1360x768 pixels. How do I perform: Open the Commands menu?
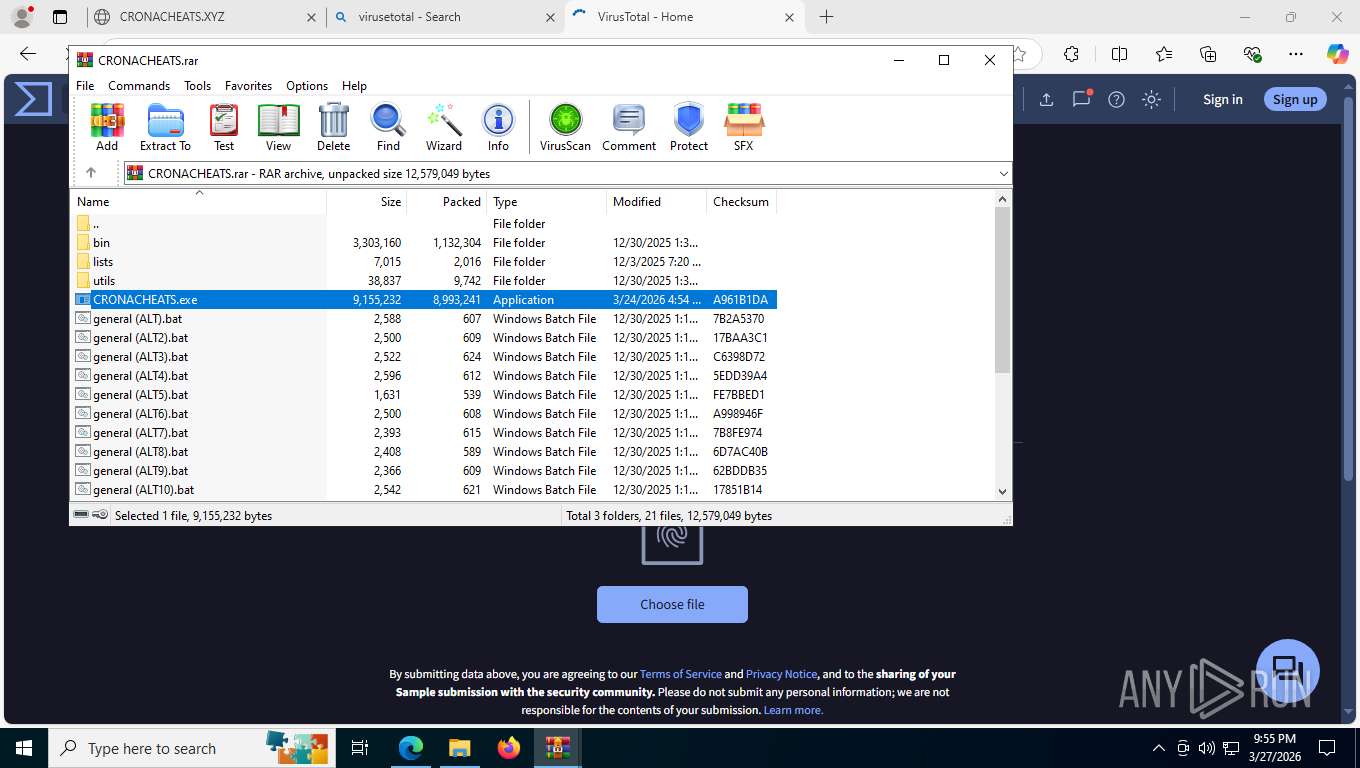(x=139, y=86)
